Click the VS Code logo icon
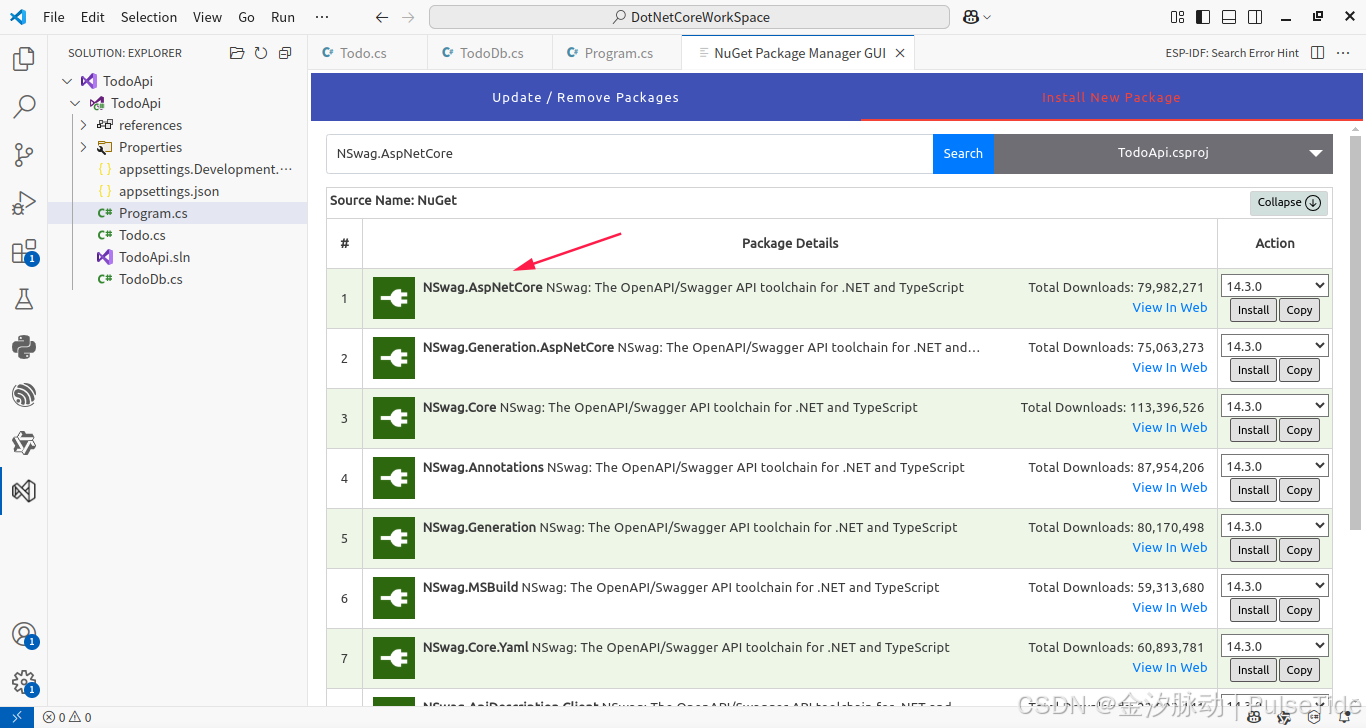The image size is (1366, 728). 20,17
